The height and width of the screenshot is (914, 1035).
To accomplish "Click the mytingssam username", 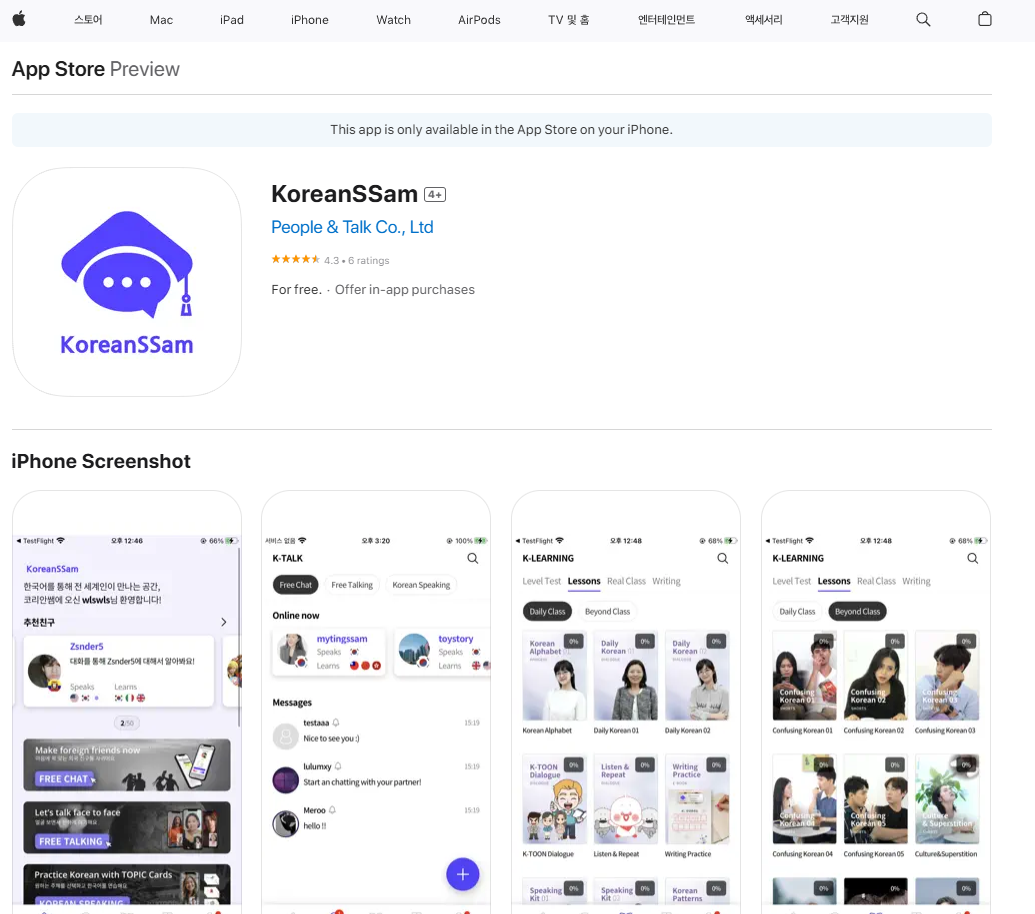I will [x=342, y=639].
